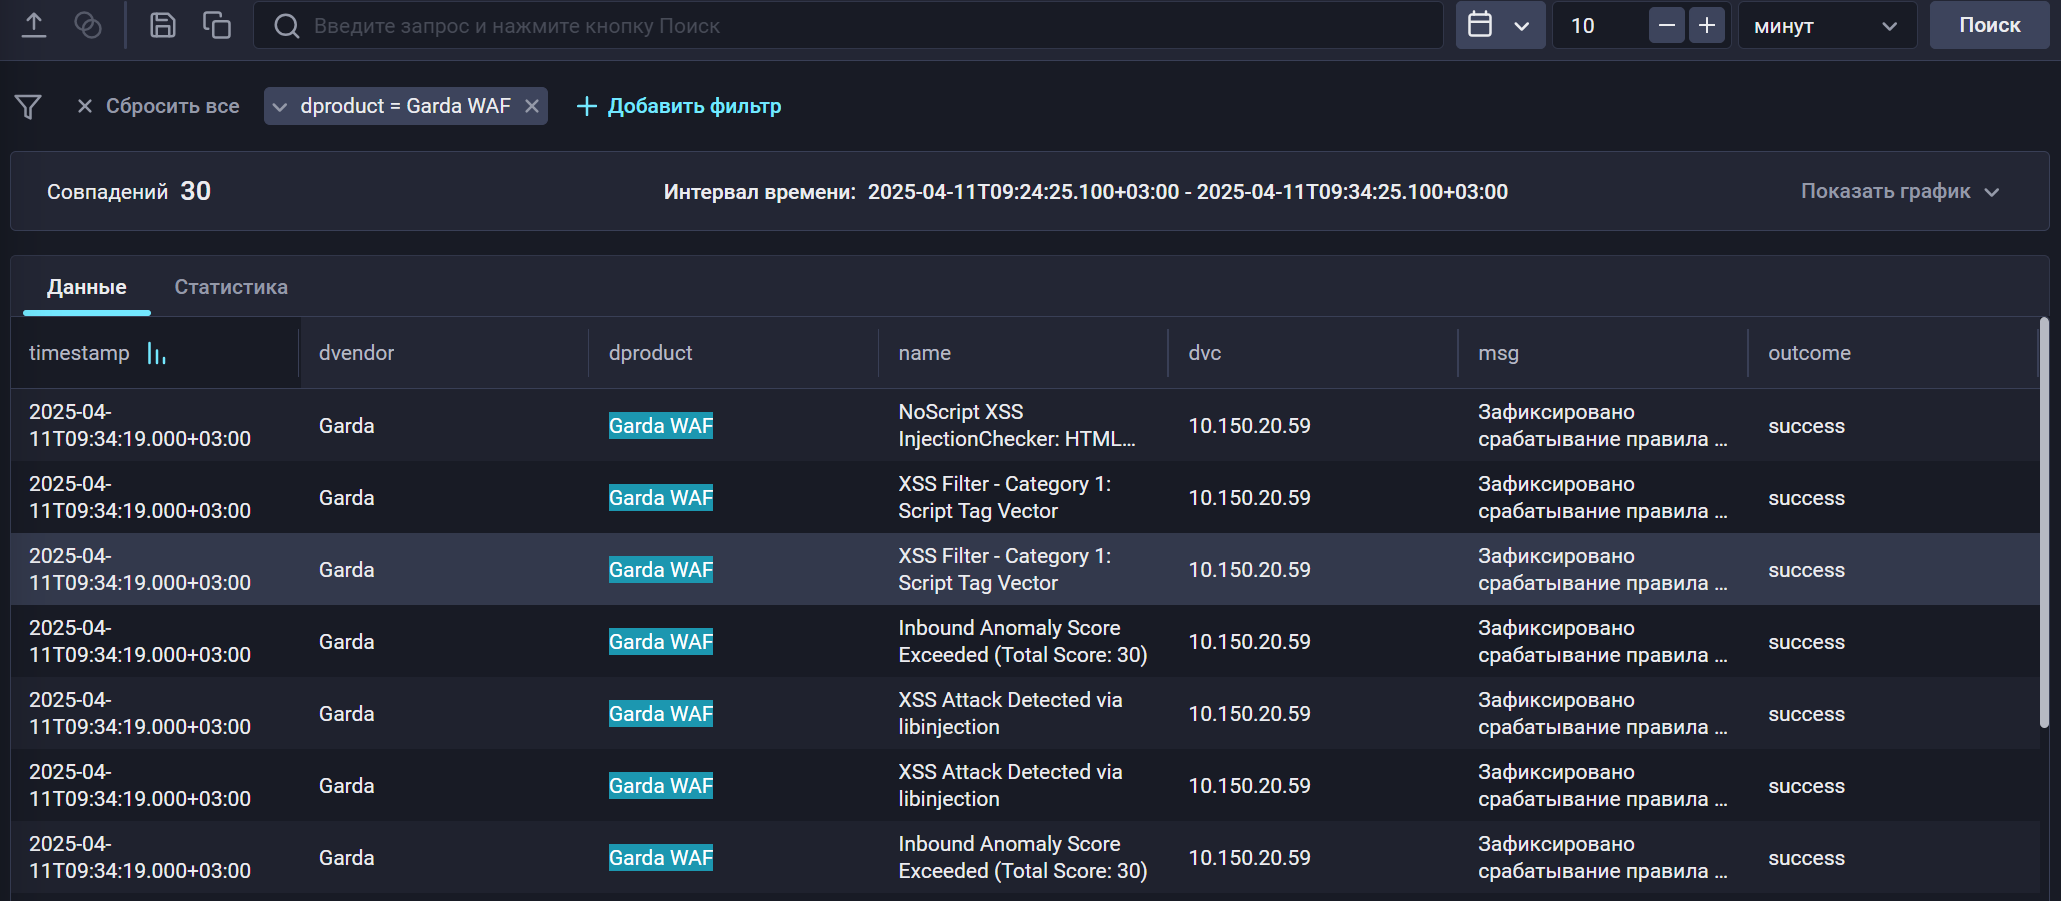Click the vertical scrollbar of results table
This screenshot has height=901, width=2061.
click(2044, 522)
